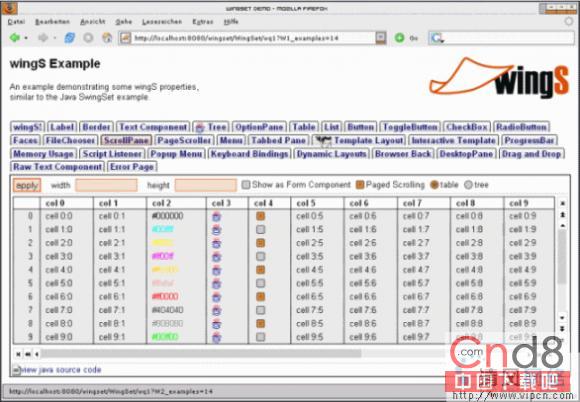Click the Home icon in toolbar
The width and height of the screenshot is (580, 402).
[x=107, y=38]
